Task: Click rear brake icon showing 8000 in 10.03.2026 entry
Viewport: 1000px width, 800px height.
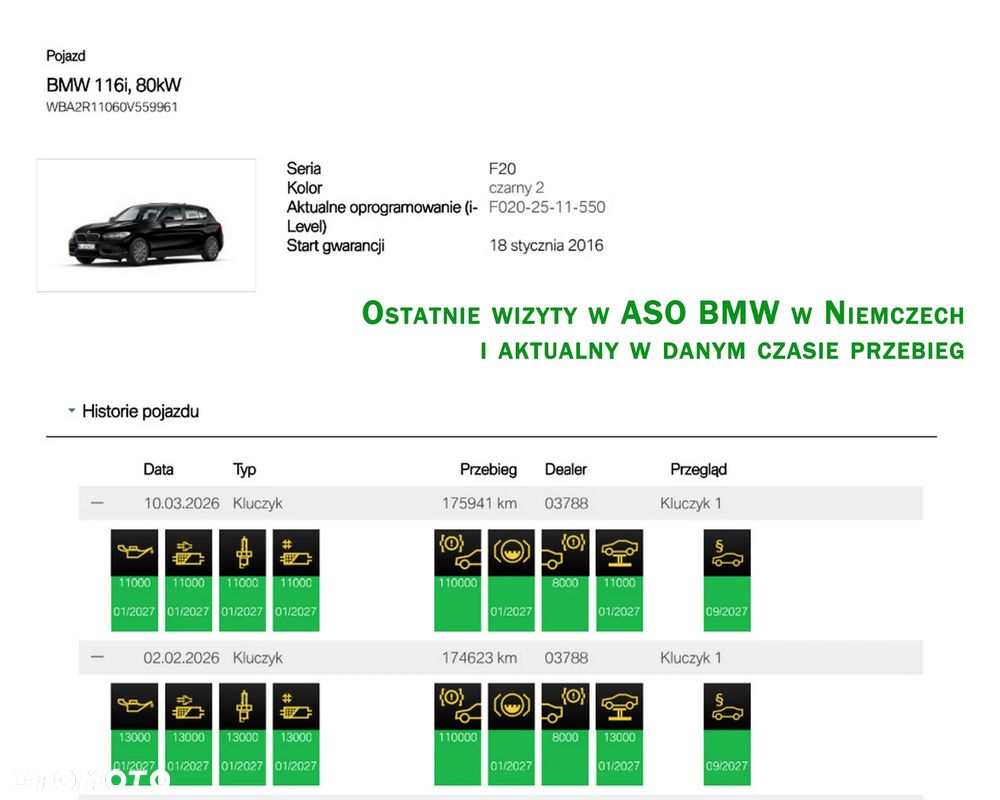Action: [x=565, y=552]
